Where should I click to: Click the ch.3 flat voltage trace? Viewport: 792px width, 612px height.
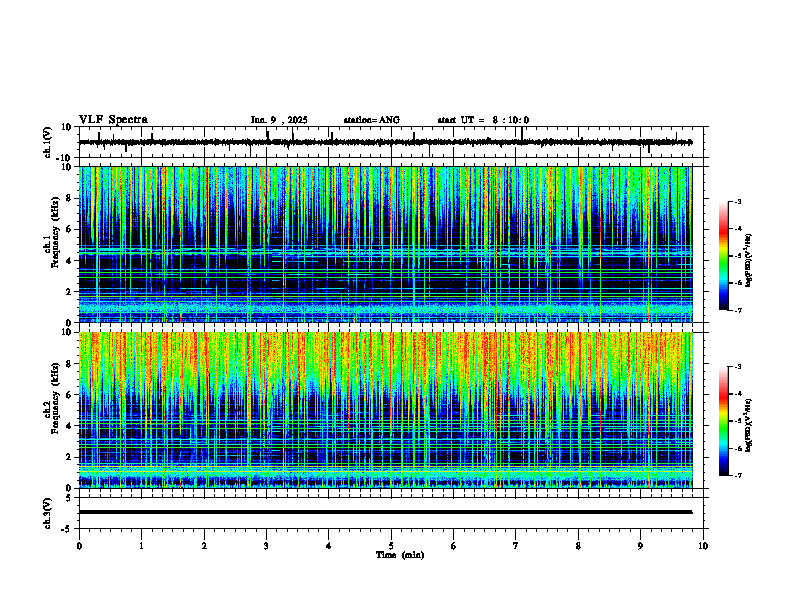(385, 512)
